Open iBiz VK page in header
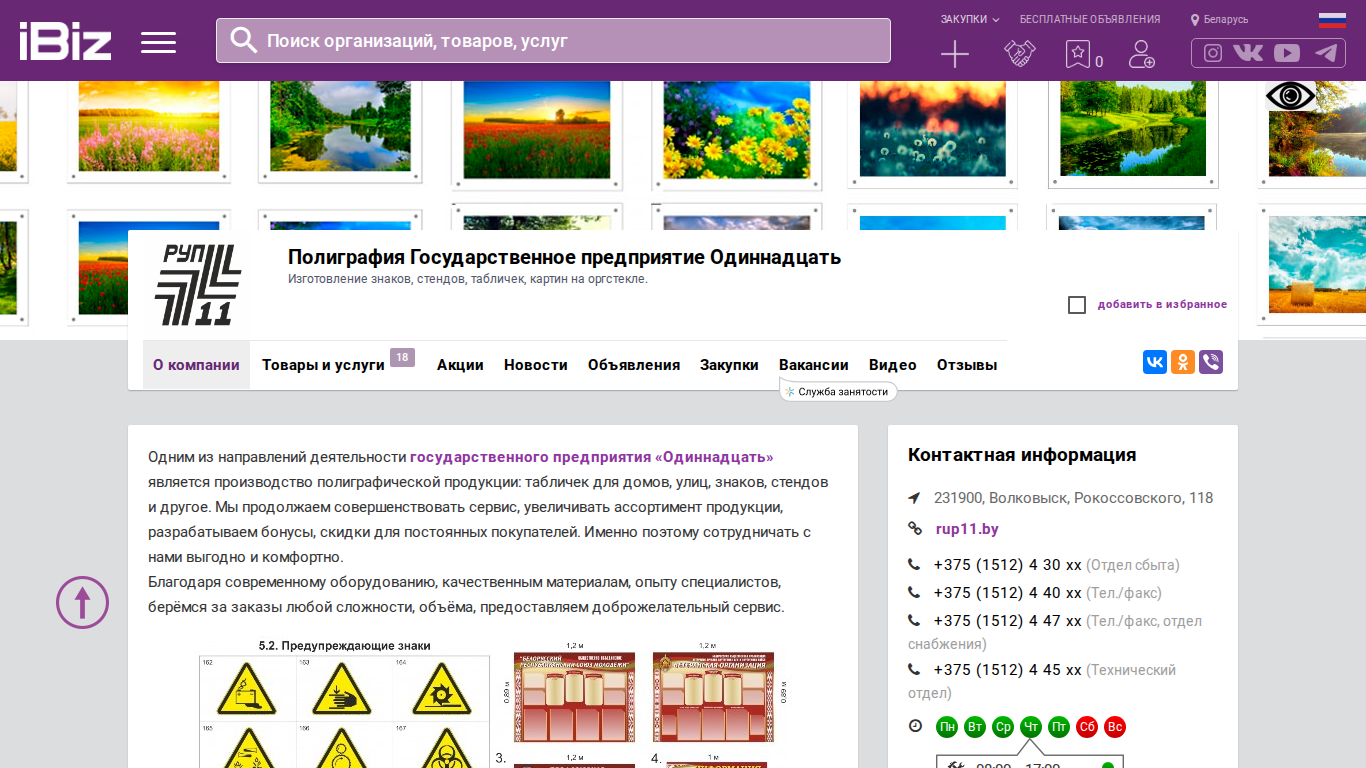 (x=1248, y=53)
